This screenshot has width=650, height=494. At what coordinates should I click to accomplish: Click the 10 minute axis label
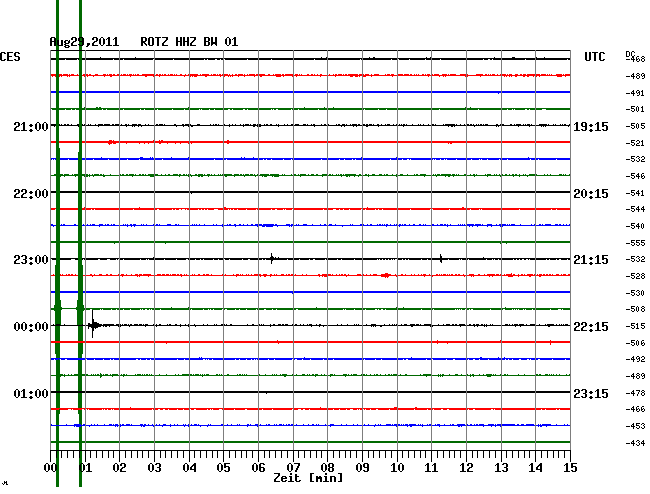[397, 468]
